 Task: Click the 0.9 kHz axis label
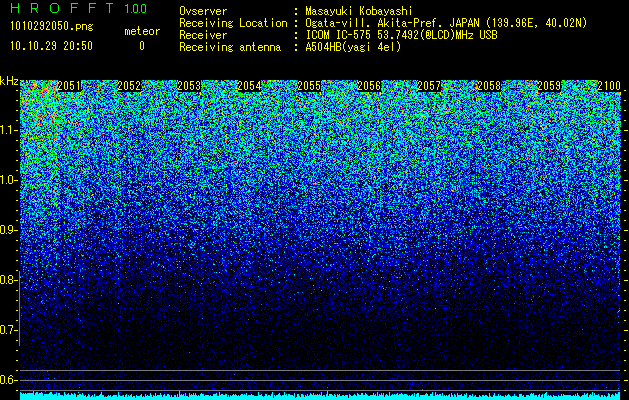8,230
